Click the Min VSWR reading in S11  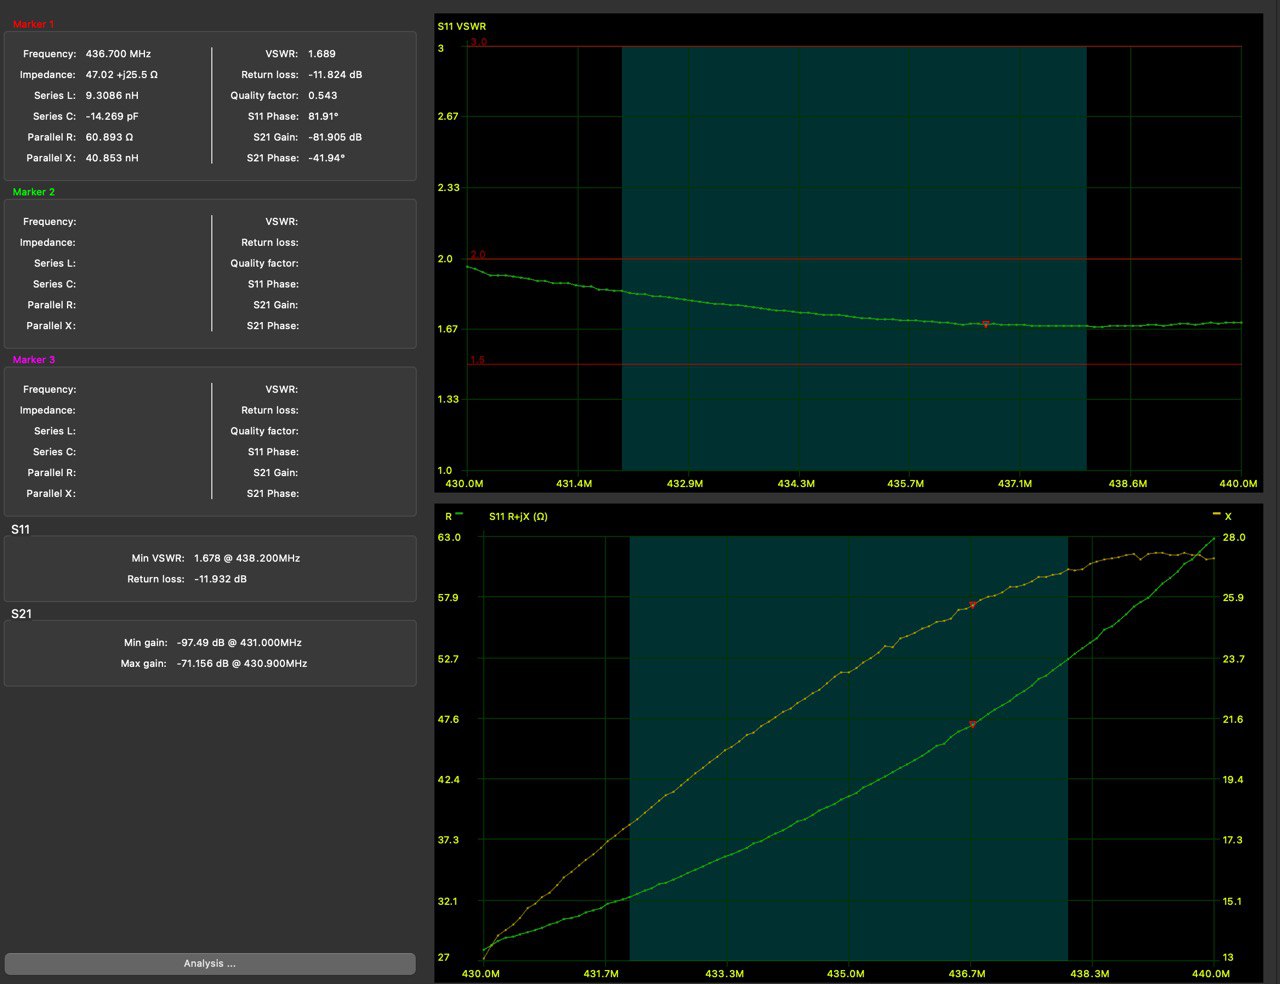(x=246, y=558)
